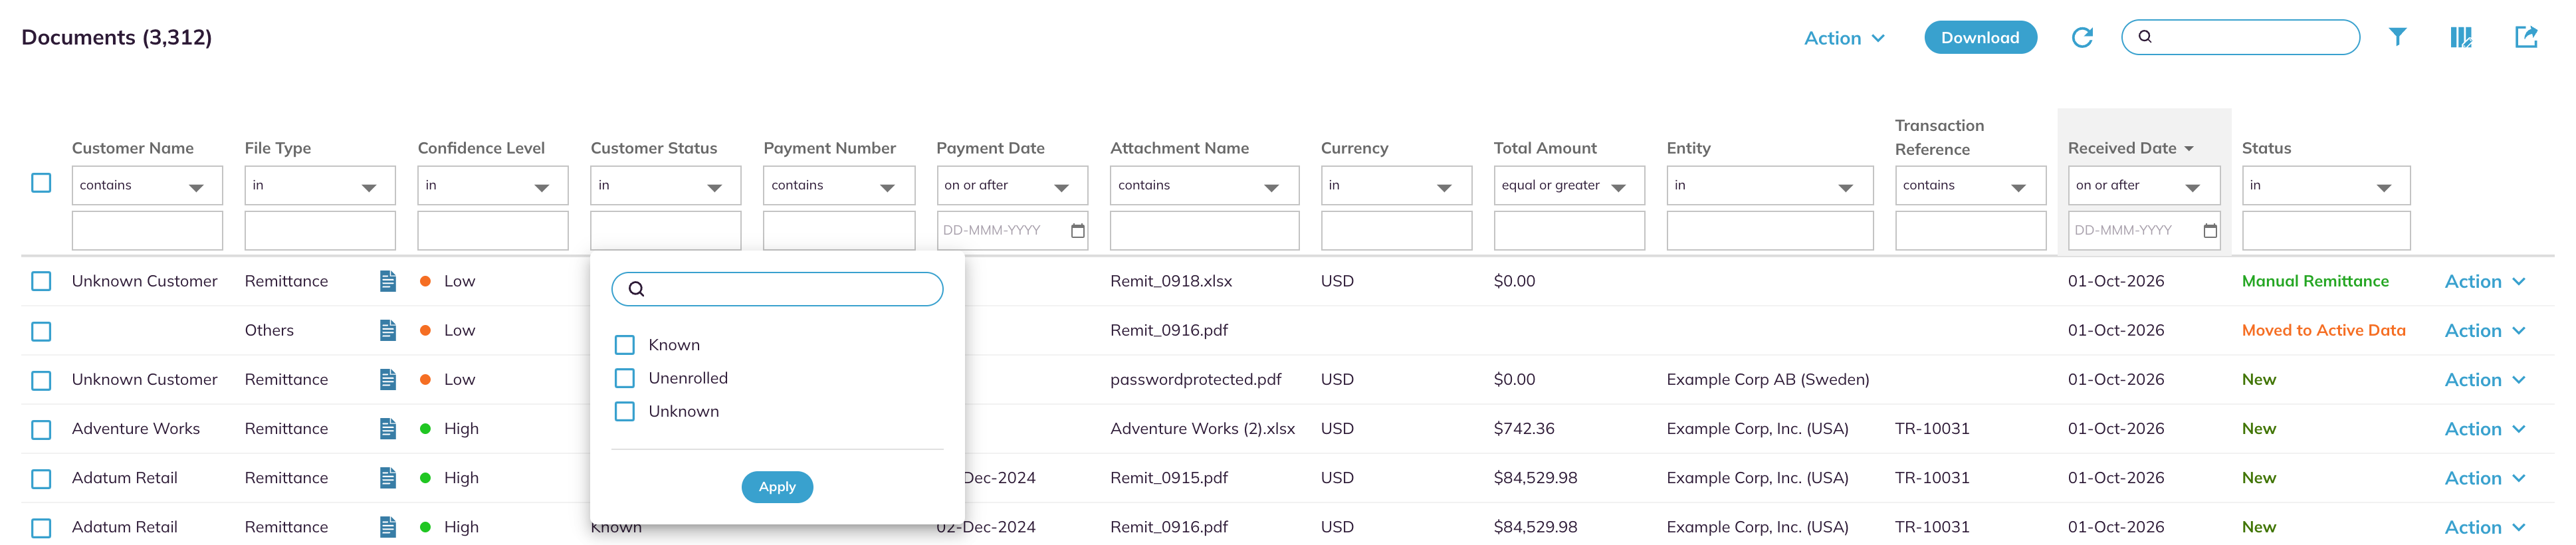This screenshot has height=545, width=2576.
Task: Click the Moved to Active Data status
Action: 2323,330
